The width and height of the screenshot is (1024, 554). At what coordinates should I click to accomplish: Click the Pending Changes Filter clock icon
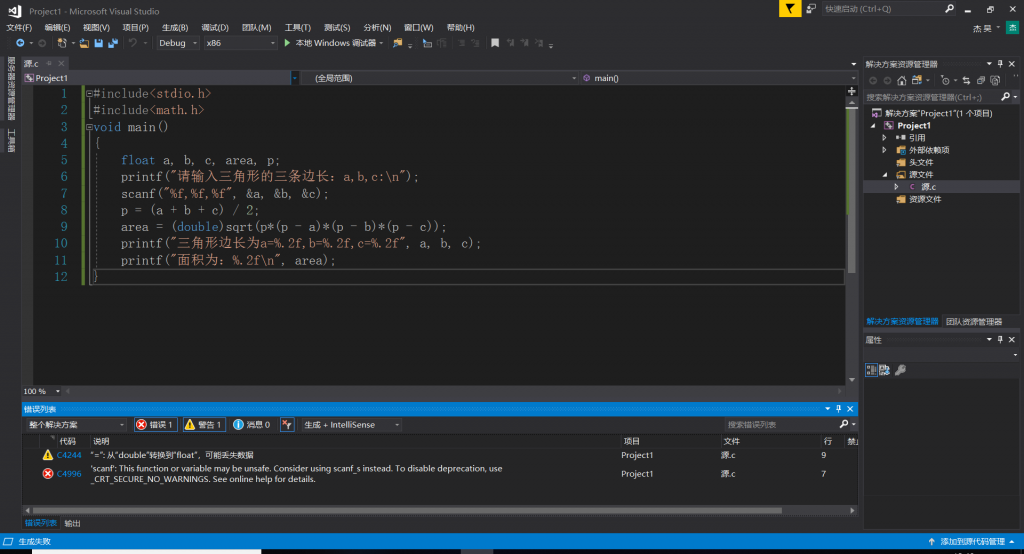(x=945, y=80)
